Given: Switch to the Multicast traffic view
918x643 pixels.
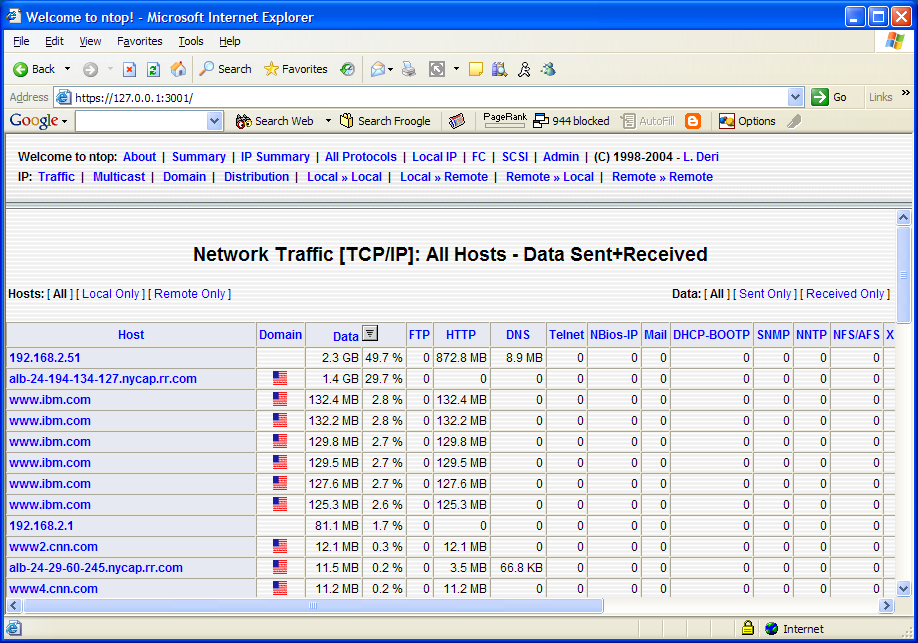Looking at the screenshot, I should coord(118,176).
